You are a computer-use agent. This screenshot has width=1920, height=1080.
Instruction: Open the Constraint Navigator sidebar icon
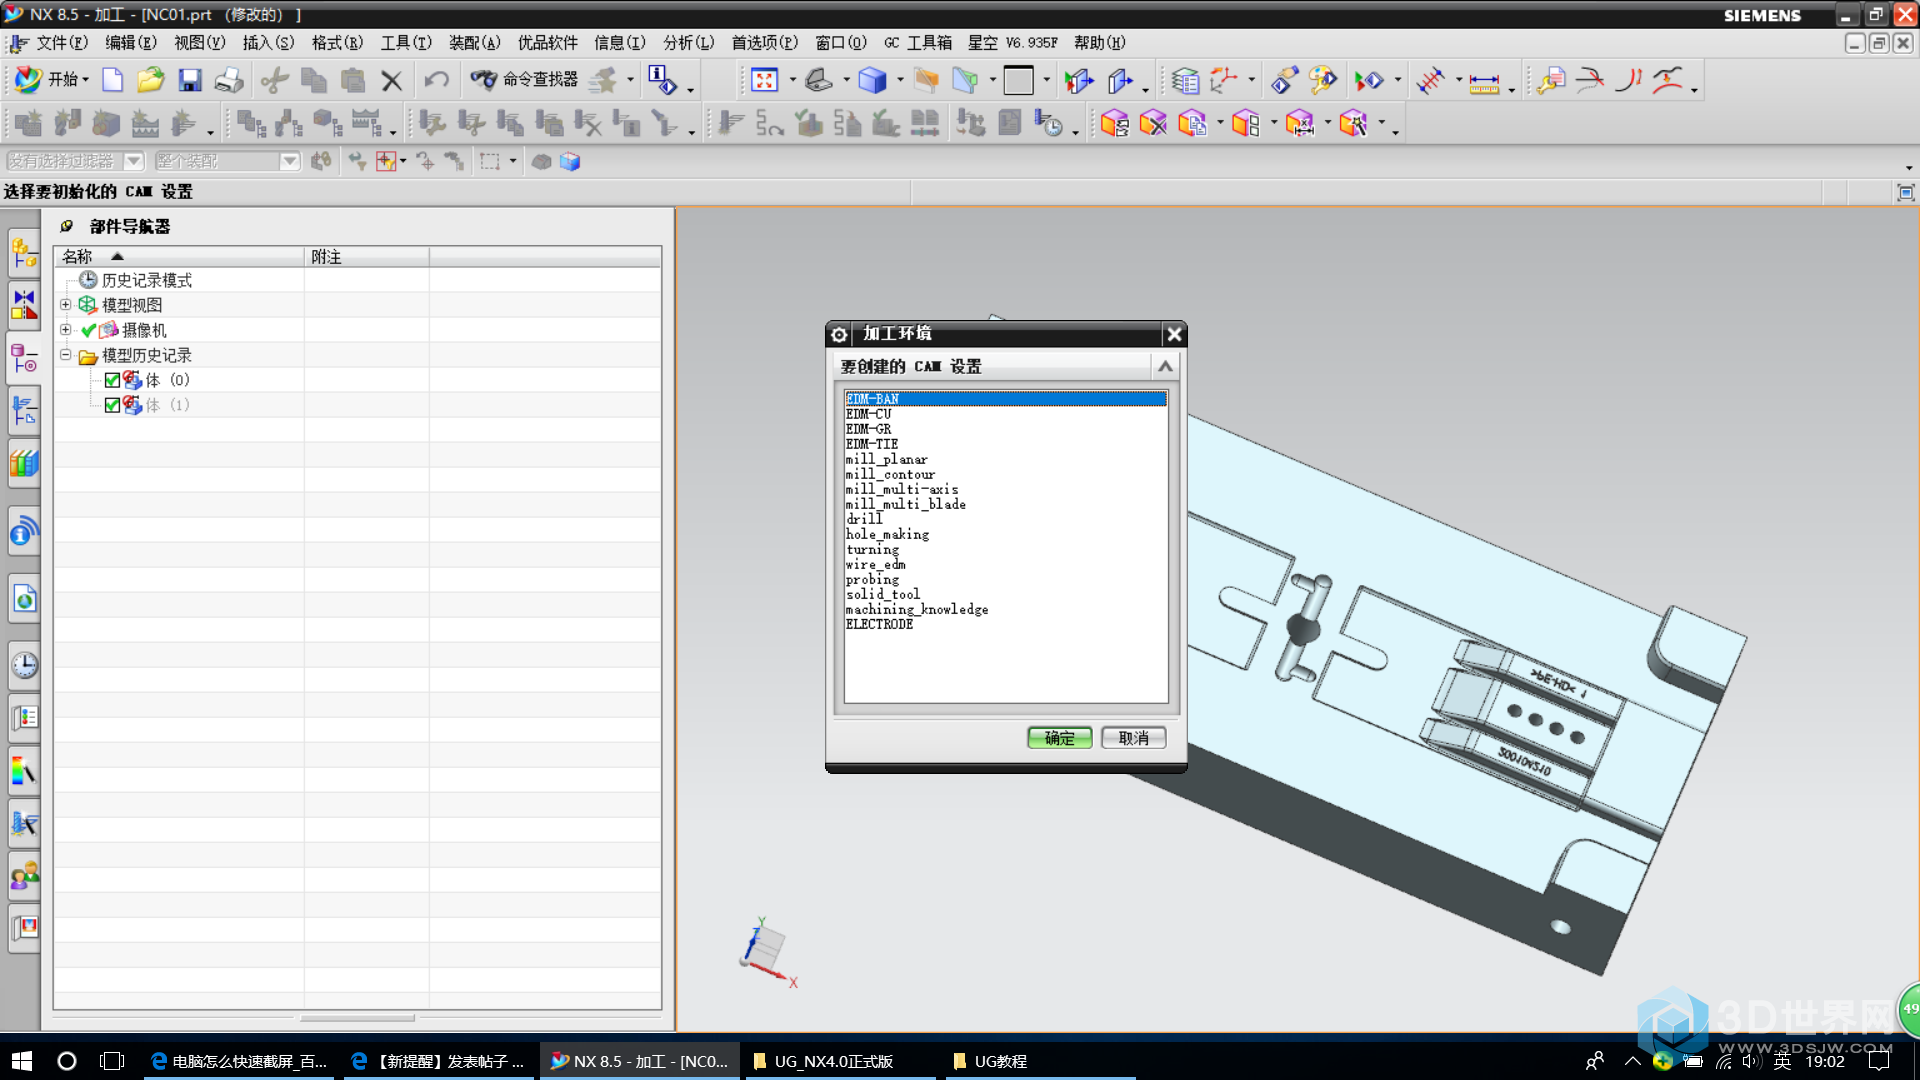pos(24,303)
